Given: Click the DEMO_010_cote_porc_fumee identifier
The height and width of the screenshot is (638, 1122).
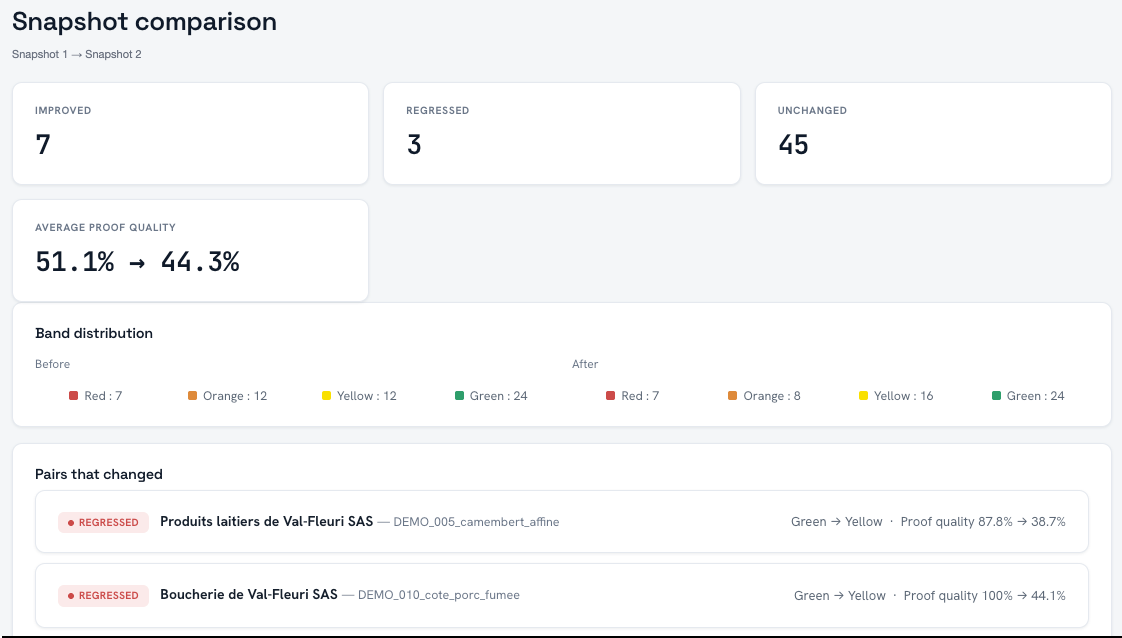Looking at the screenshot, I should click(439, 595).
